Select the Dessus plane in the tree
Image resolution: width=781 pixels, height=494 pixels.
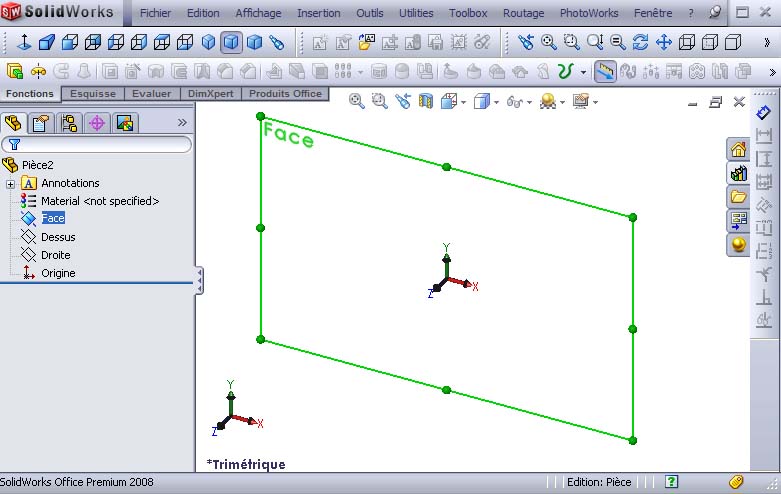[58, 237]
